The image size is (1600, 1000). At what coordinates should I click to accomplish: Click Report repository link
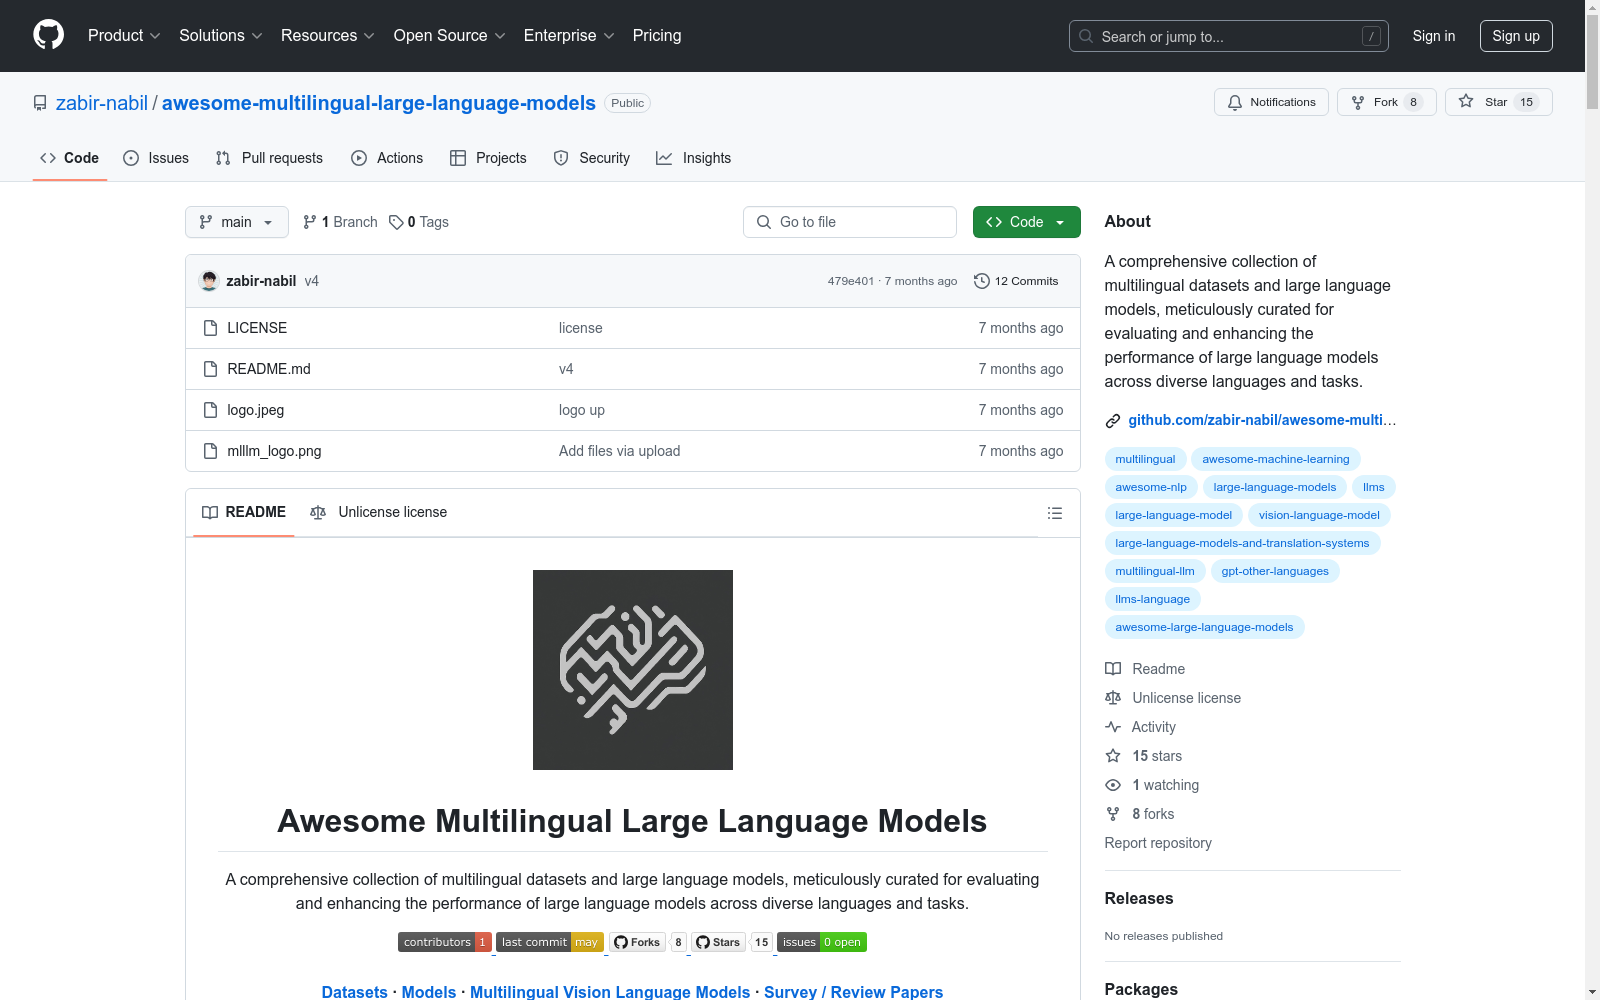click(x=1158, y=843)
